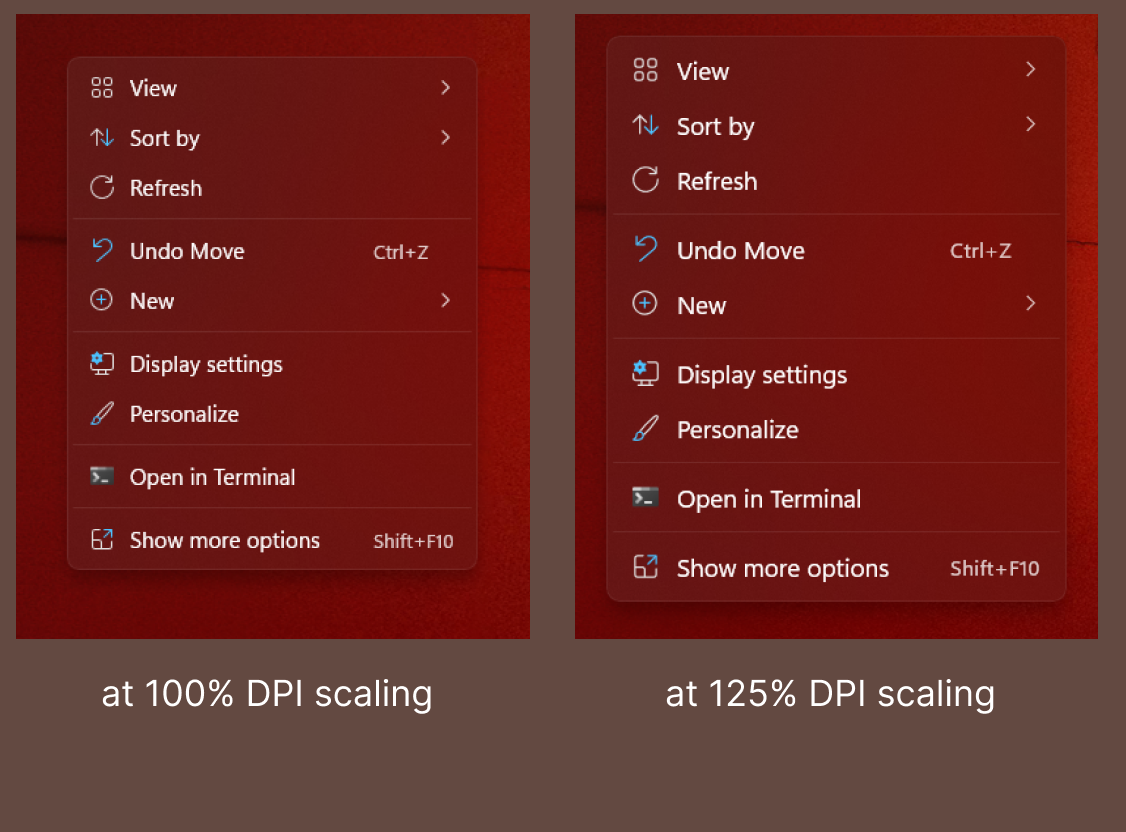Image resolution: width=1126 pixels, height=832 pixels.
Task: Expand the Sort by submenu chevron in the 100% menu
Action: click(446, 137)
